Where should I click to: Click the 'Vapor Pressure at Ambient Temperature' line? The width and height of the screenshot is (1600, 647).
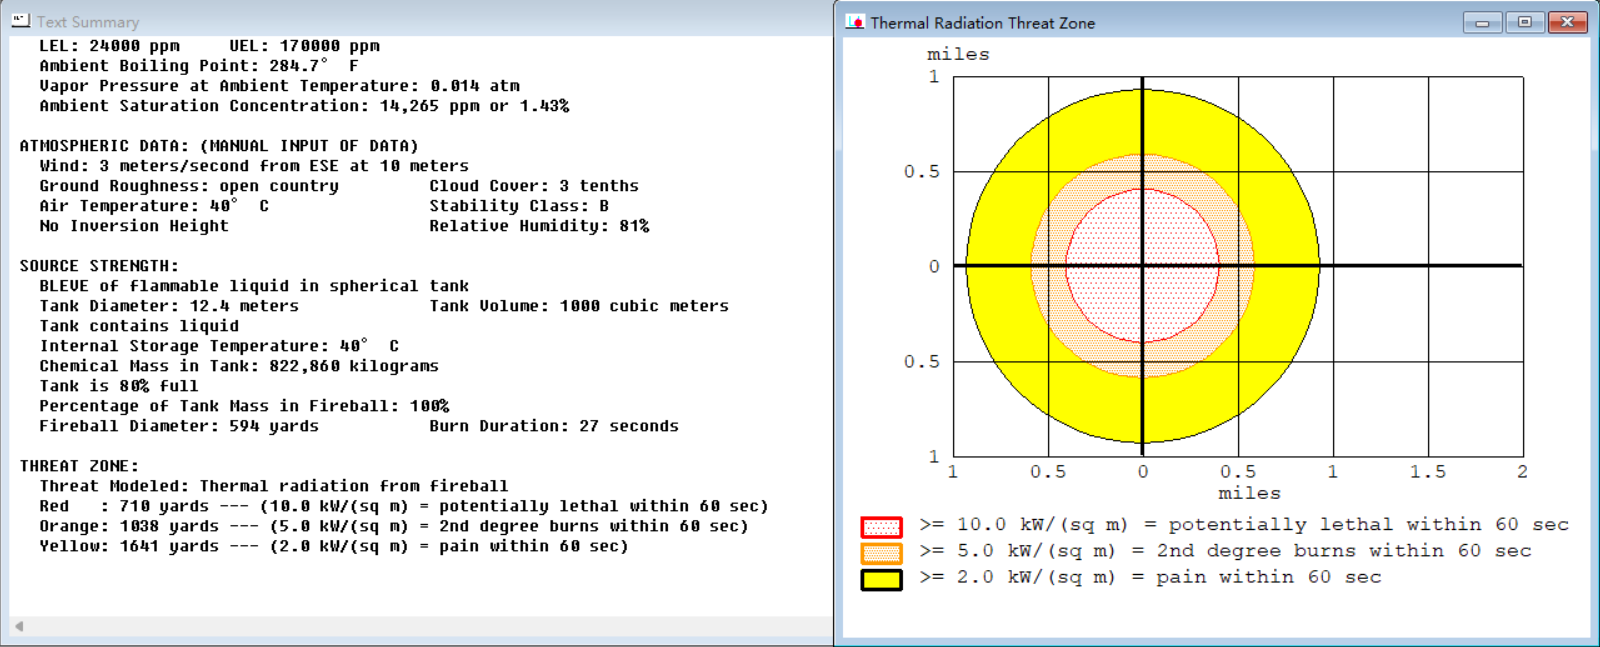pyautogui.click(x=279, y=86)
